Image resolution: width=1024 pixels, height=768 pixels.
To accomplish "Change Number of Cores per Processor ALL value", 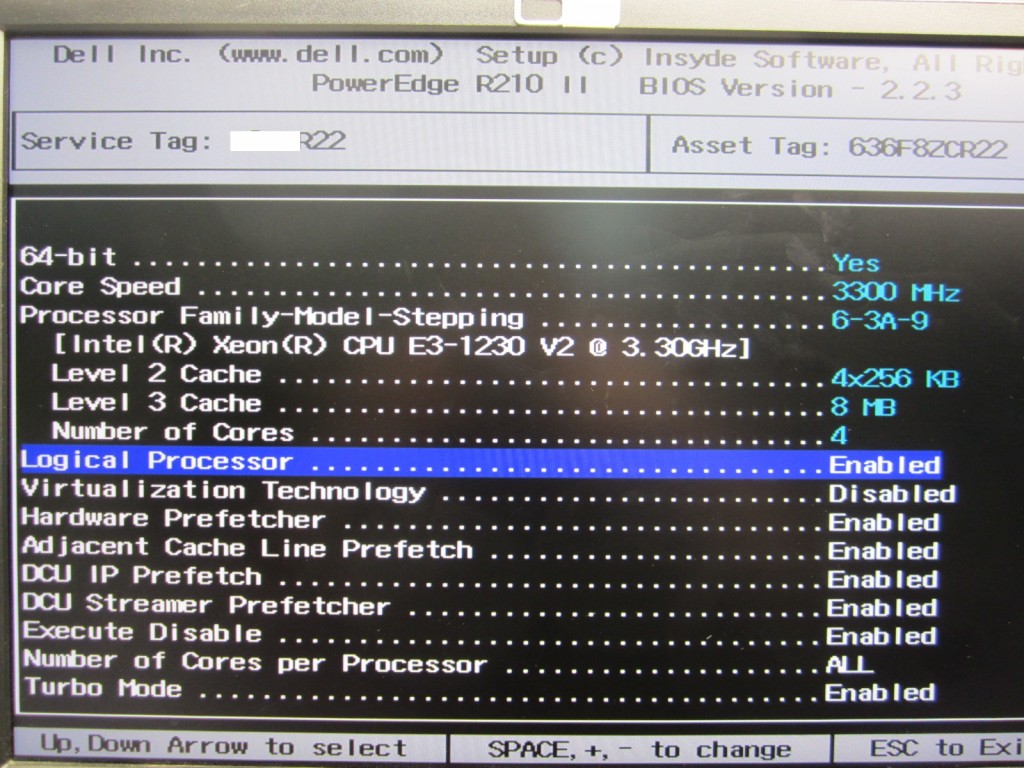I will [849, 665].
